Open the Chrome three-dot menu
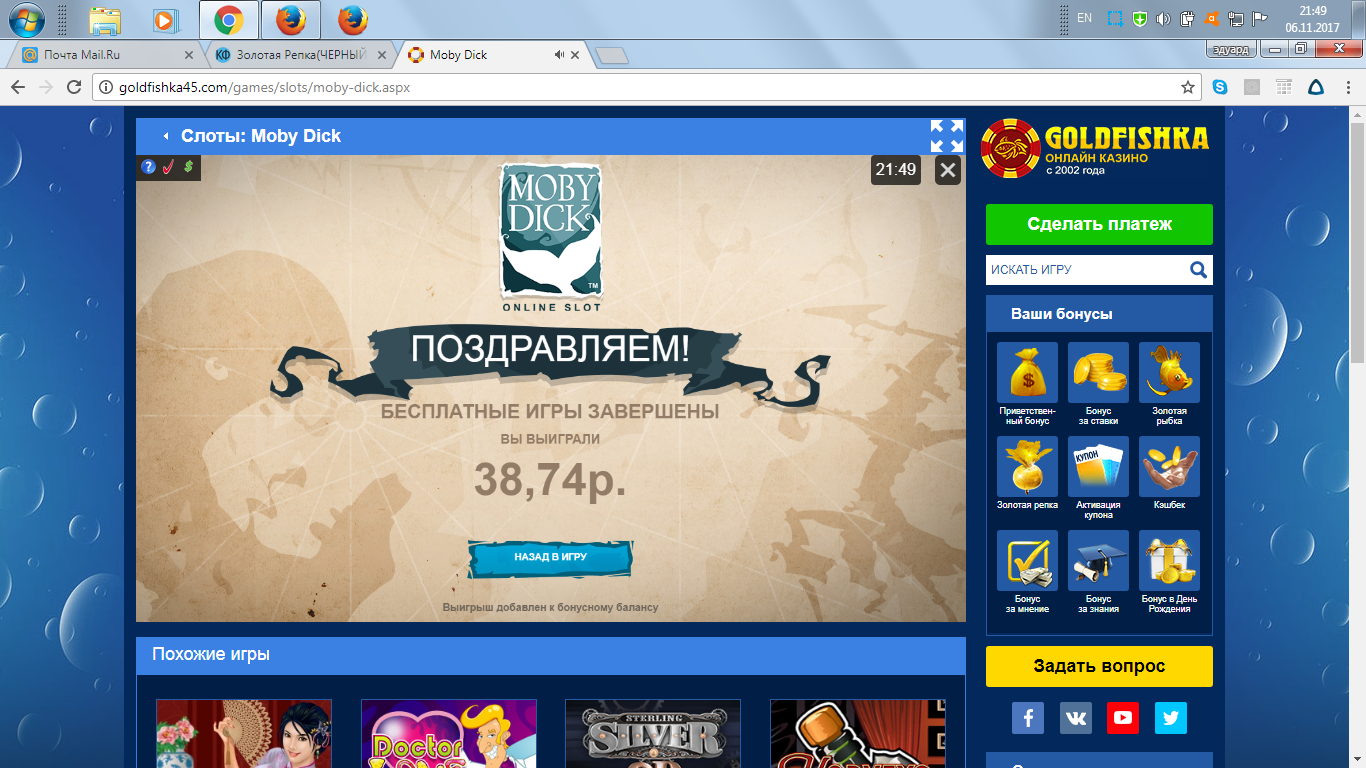Image resolution: width=1366 pixels, height=768 pixels. click(1348, 87)
